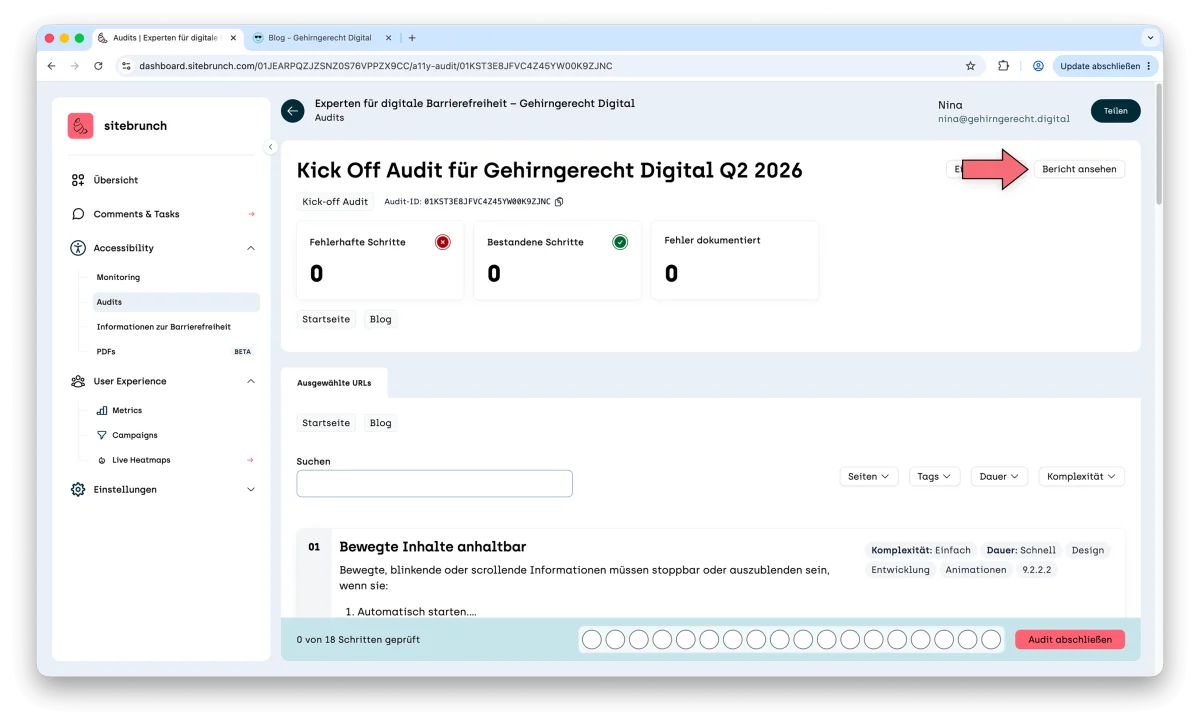The image size is (1200, 725).
Task: Click the browser address bar URL
Action: click(376, 66)
